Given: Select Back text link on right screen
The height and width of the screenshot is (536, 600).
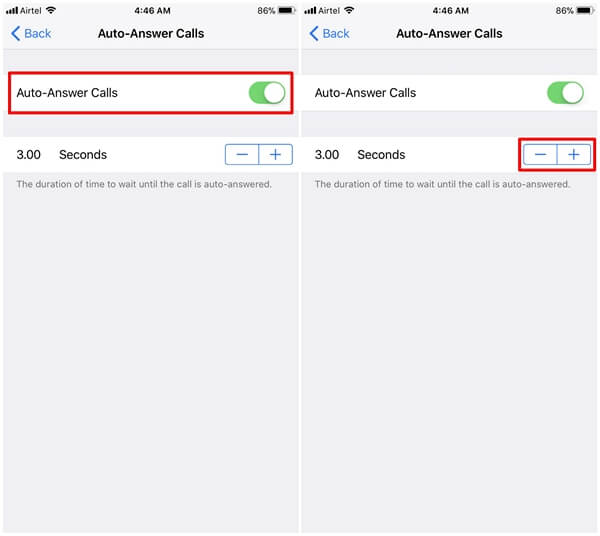Looking at the screenshot, I should tap(336, 34).
